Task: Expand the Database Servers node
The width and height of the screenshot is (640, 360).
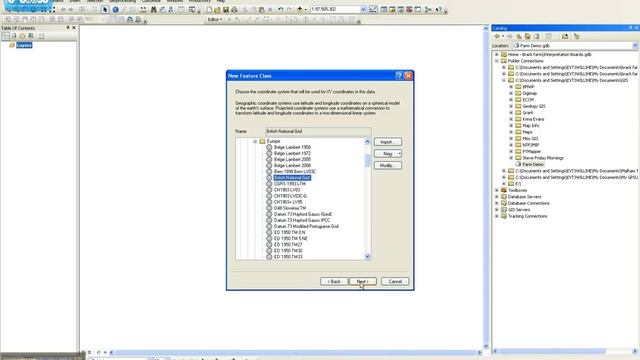Action: (497, 197)
